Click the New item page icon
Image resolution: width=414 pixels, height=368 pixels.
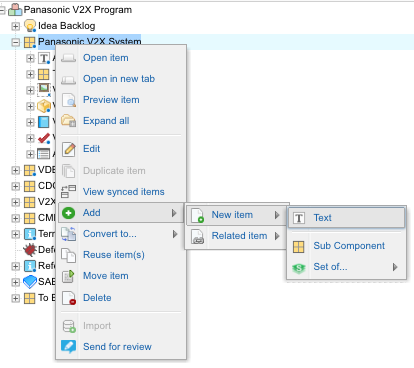click(x=197, y=215)
